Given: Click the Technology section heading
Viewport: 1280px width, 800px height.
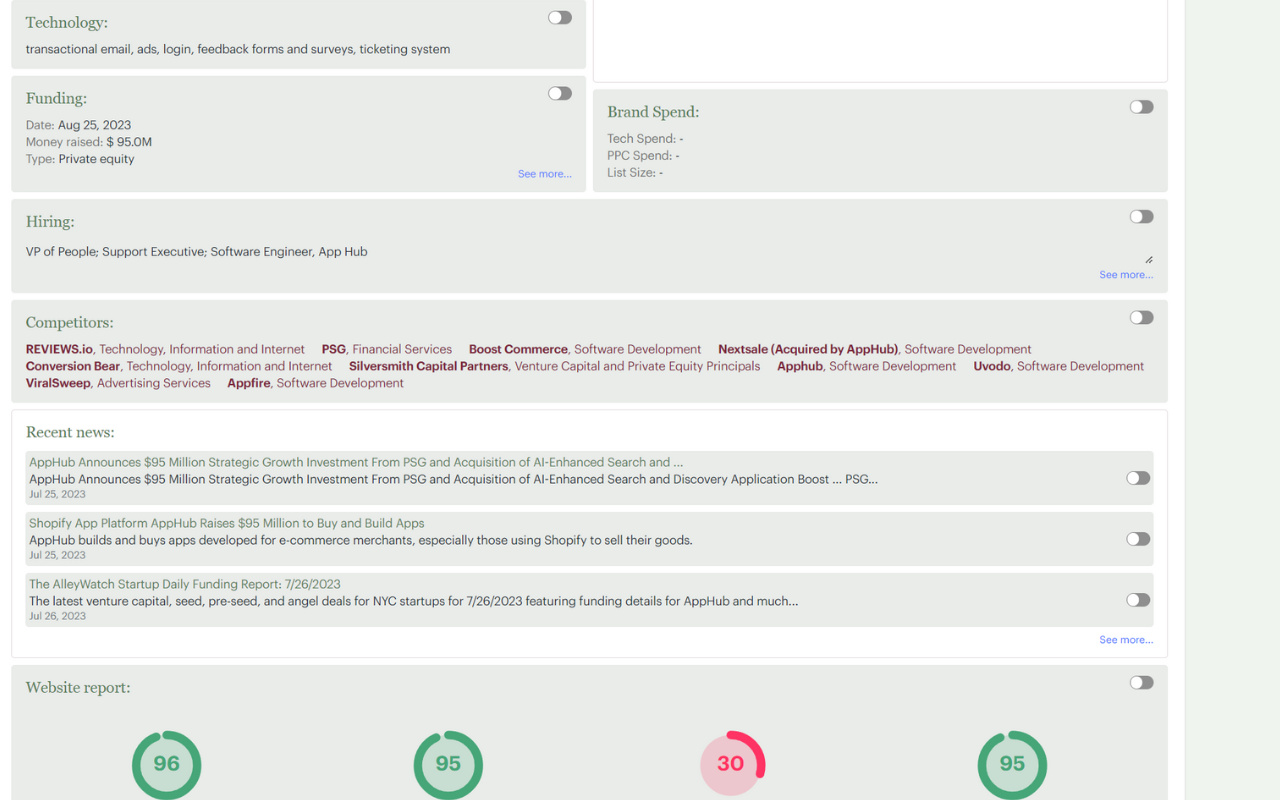Looking at the screenshot, I should [x=67, y=22].
